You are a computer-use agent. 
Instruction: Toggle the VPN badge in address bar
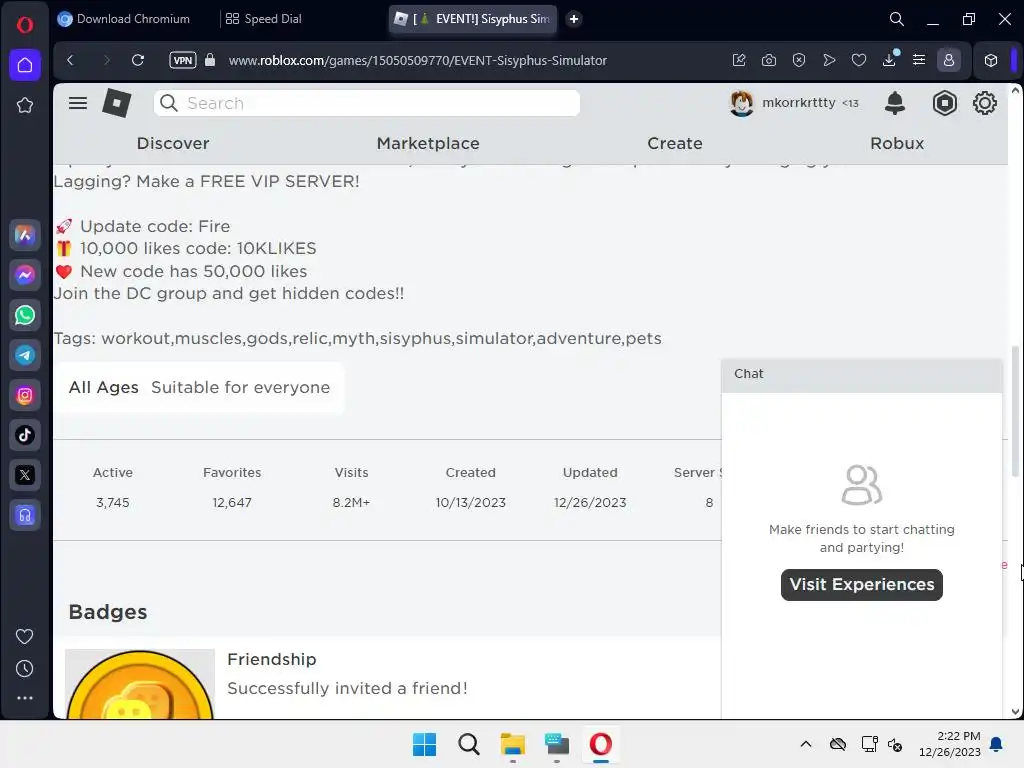pyautogui.click(x=182, y=60)
